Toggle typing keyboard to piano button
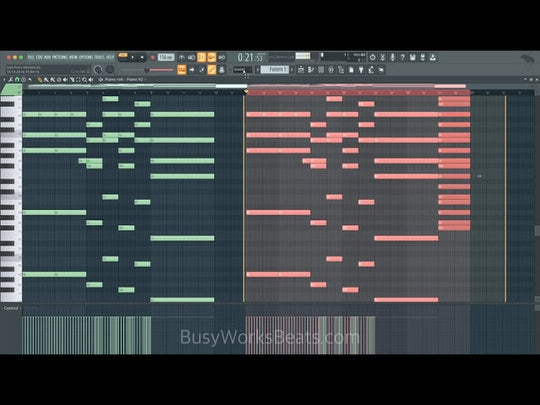 tap(181, 70)
